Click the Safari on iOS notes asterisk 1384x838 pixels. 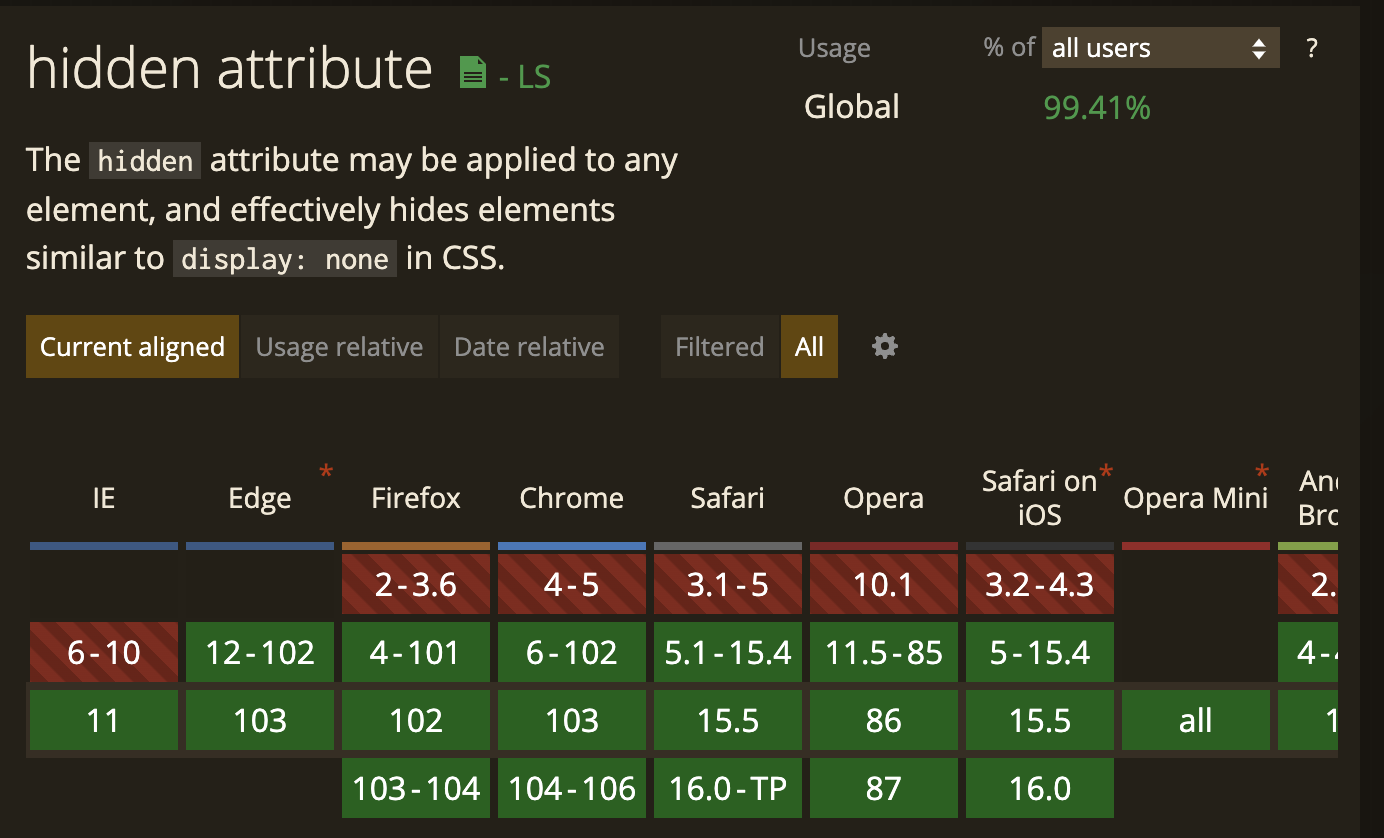[x=1106, y=471]
